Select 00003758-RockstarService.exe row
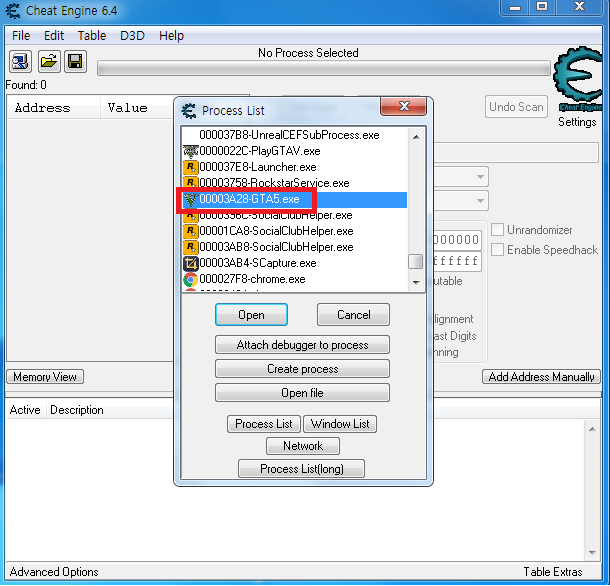 tap(294, 182)
